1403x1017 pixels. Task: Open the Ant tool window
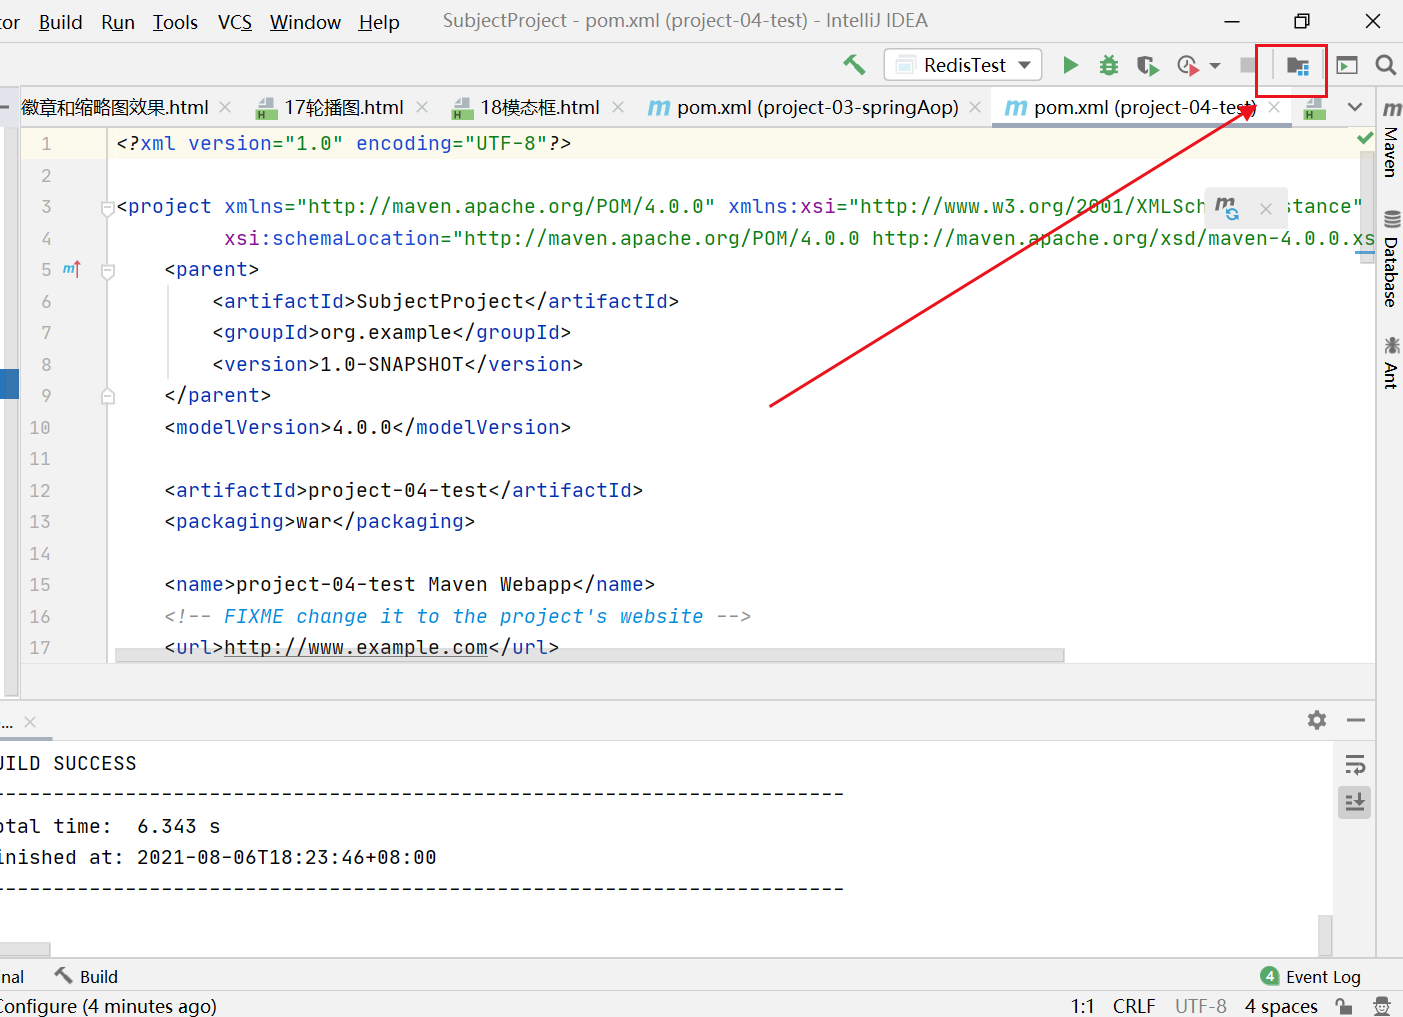click(x=1390, y=362)
